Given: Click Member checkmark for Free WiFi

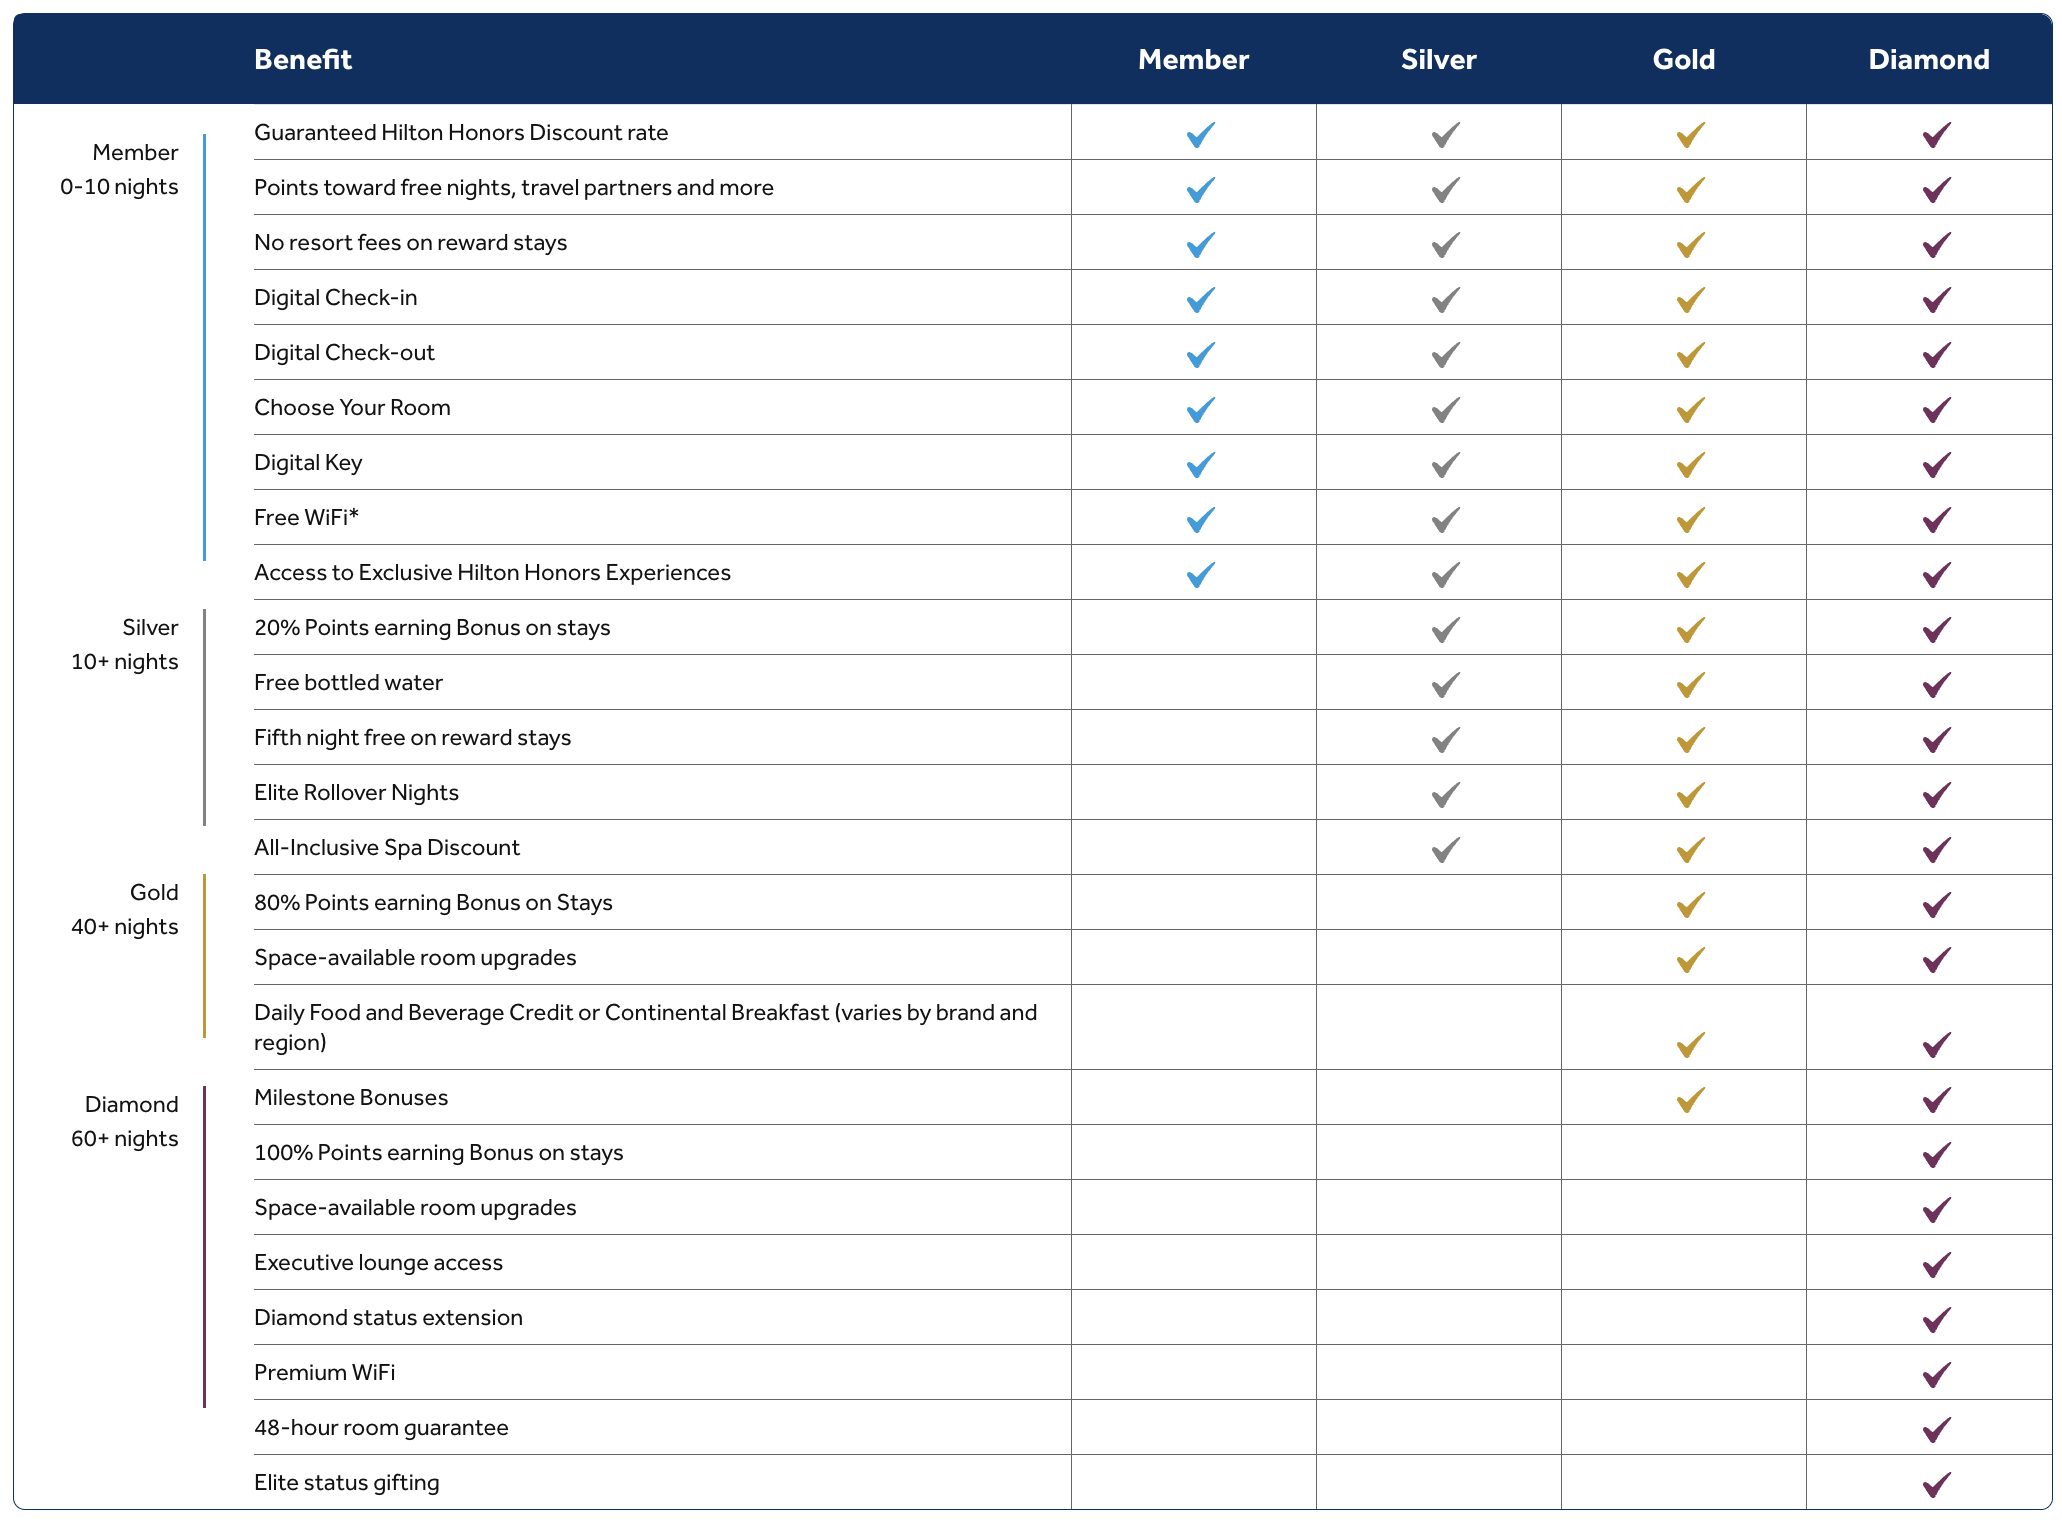Looking at the screenshot, I should pyautogui.click(x=1200, y=520).
